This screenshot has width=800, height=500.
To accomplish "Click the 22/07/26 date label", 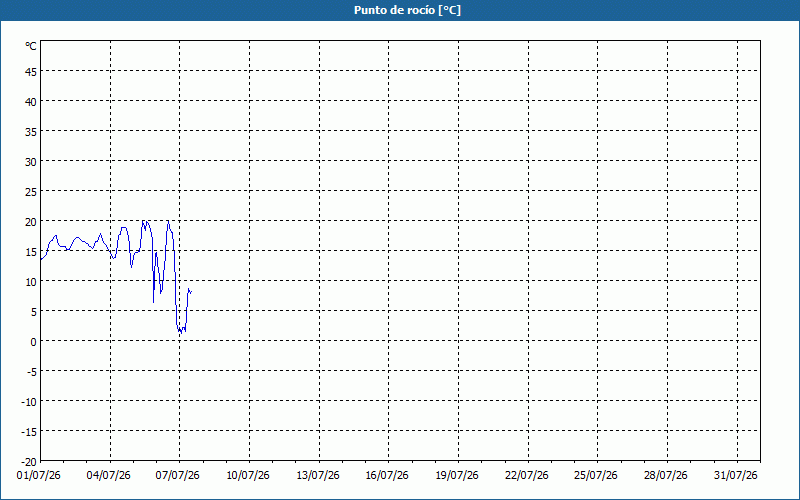I will pyautogui.click(x=527, y=476).
